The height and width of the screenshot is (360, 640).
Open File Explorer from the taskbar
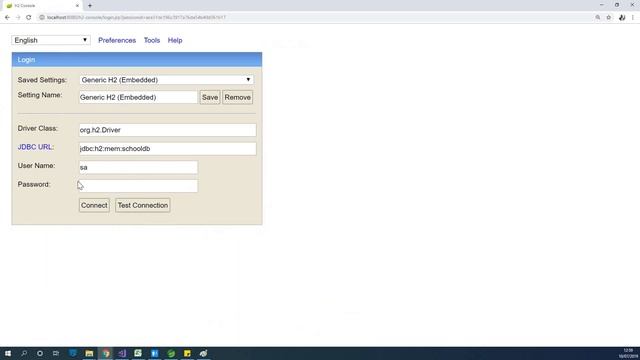pyautogui.click(x=89, y=353)
